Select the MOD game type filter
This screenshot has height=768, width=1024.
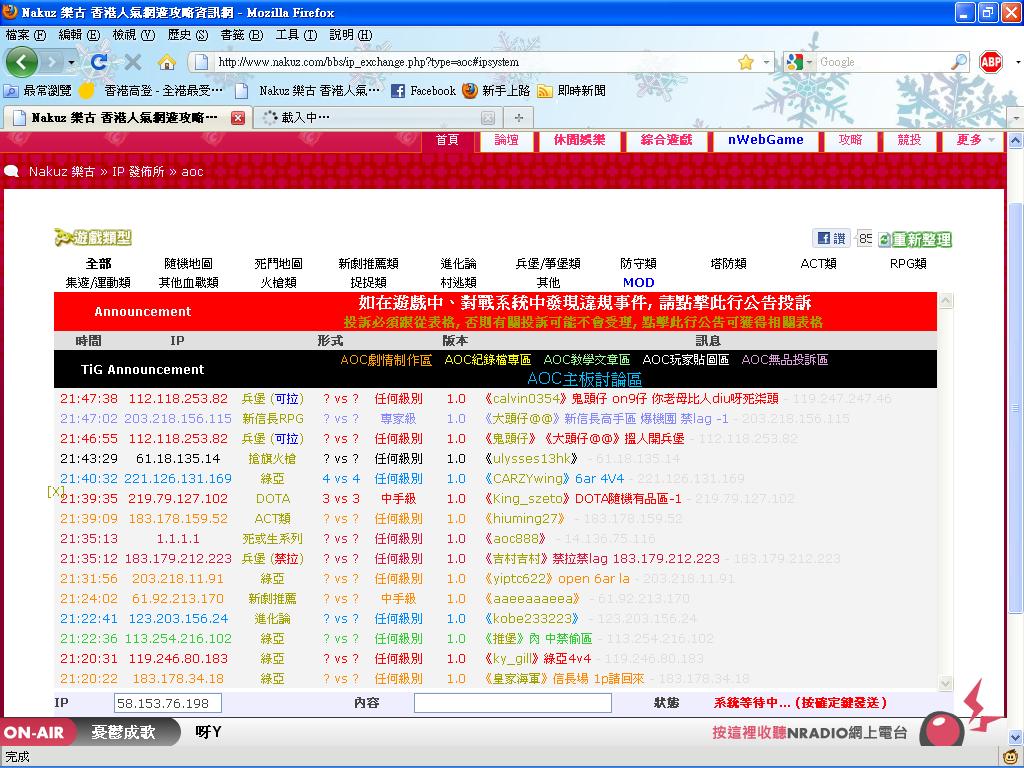tap(638, 283)
